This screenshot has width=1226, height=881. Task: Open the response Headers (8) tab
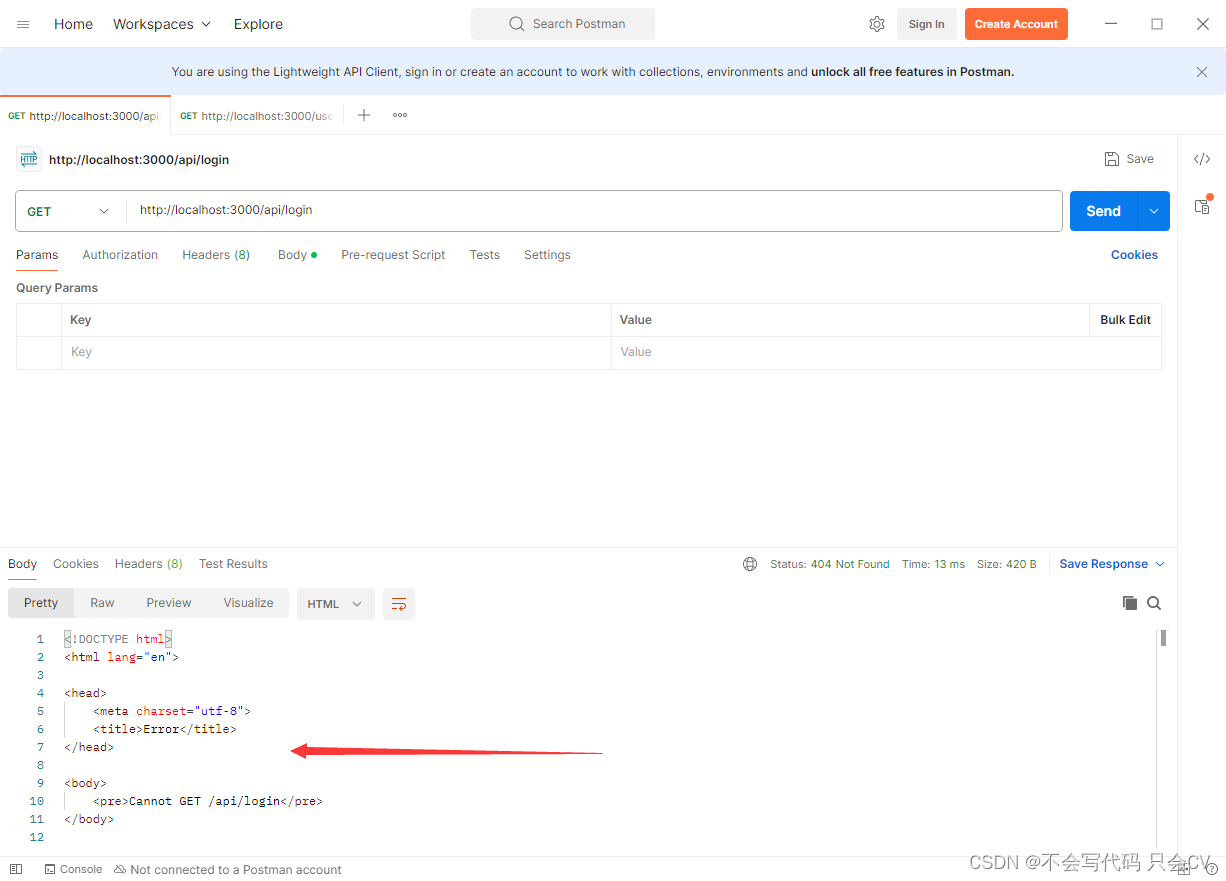tap(149, 564)
